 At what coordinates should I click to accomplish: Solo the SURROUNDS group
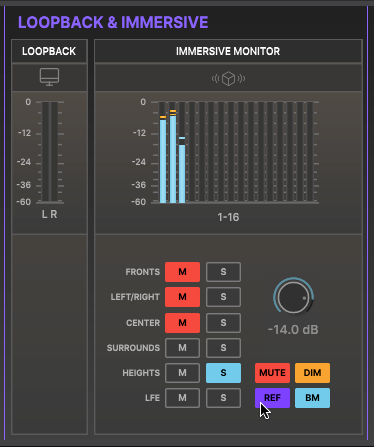223,348
